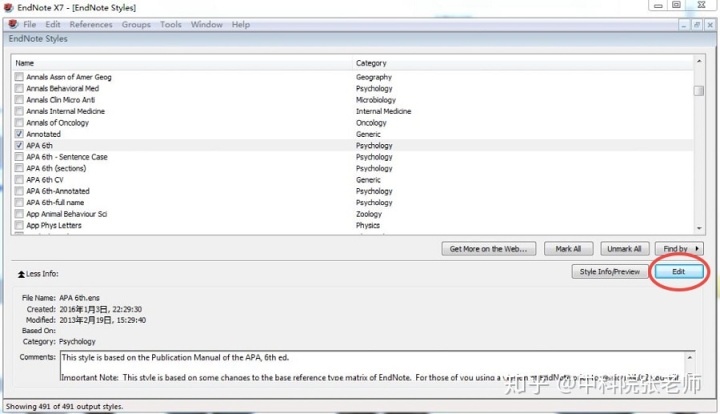Check the Annals Clin Micro Anti checkbox
The height and width of the screenshot is (414, 720).
19,100
